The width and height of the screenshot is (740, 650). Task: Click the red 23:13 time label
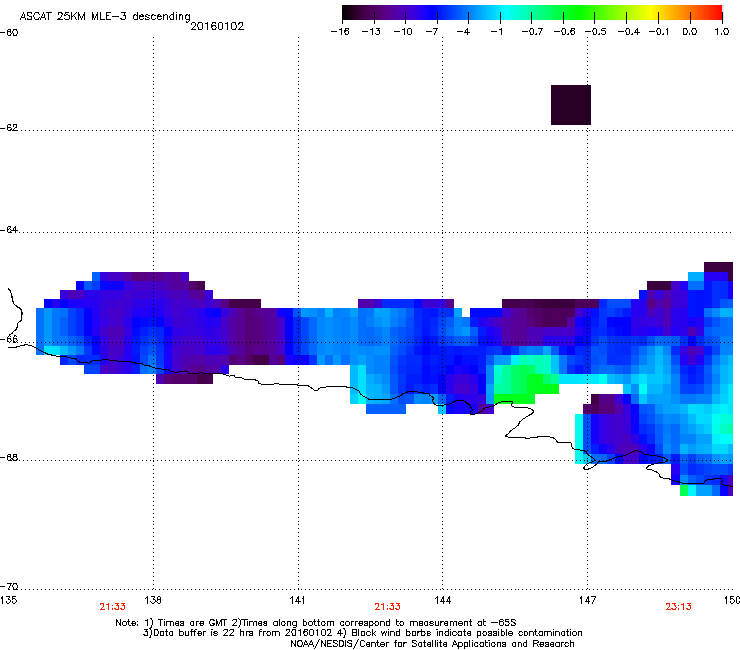tap(678, 607)
